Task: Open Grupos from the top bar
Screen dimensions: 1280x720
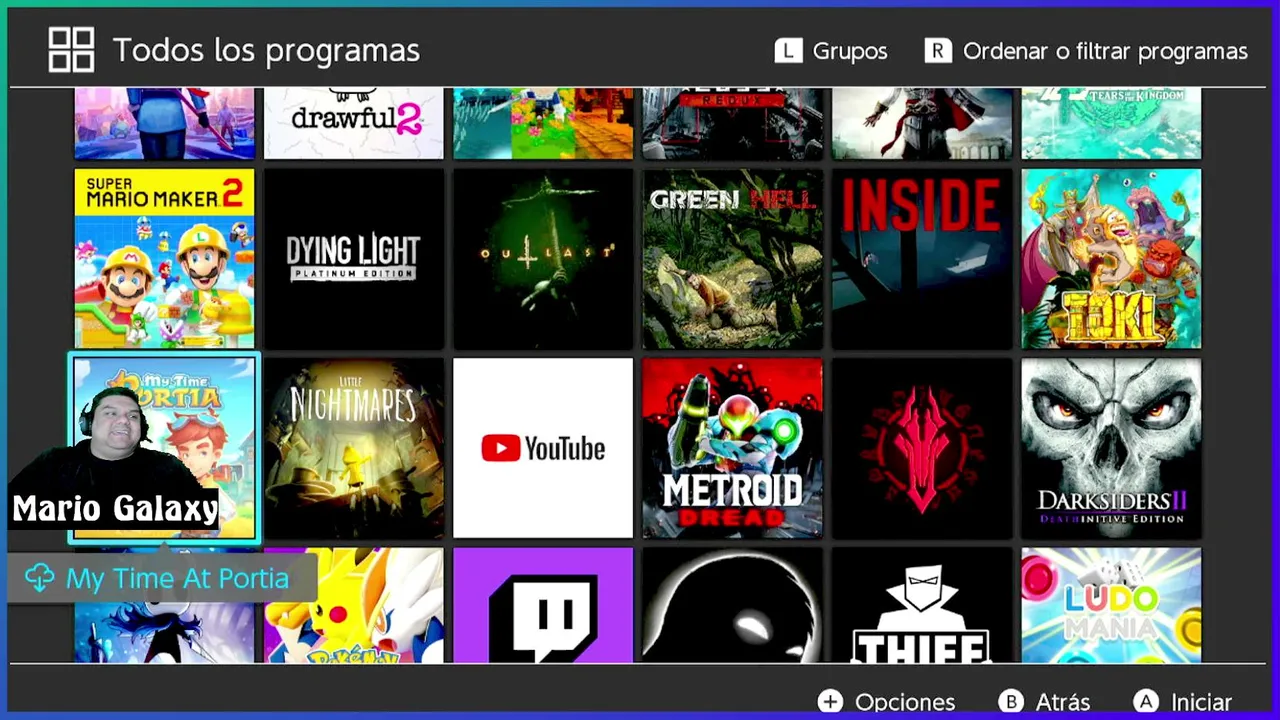Action: pos(850,51)
